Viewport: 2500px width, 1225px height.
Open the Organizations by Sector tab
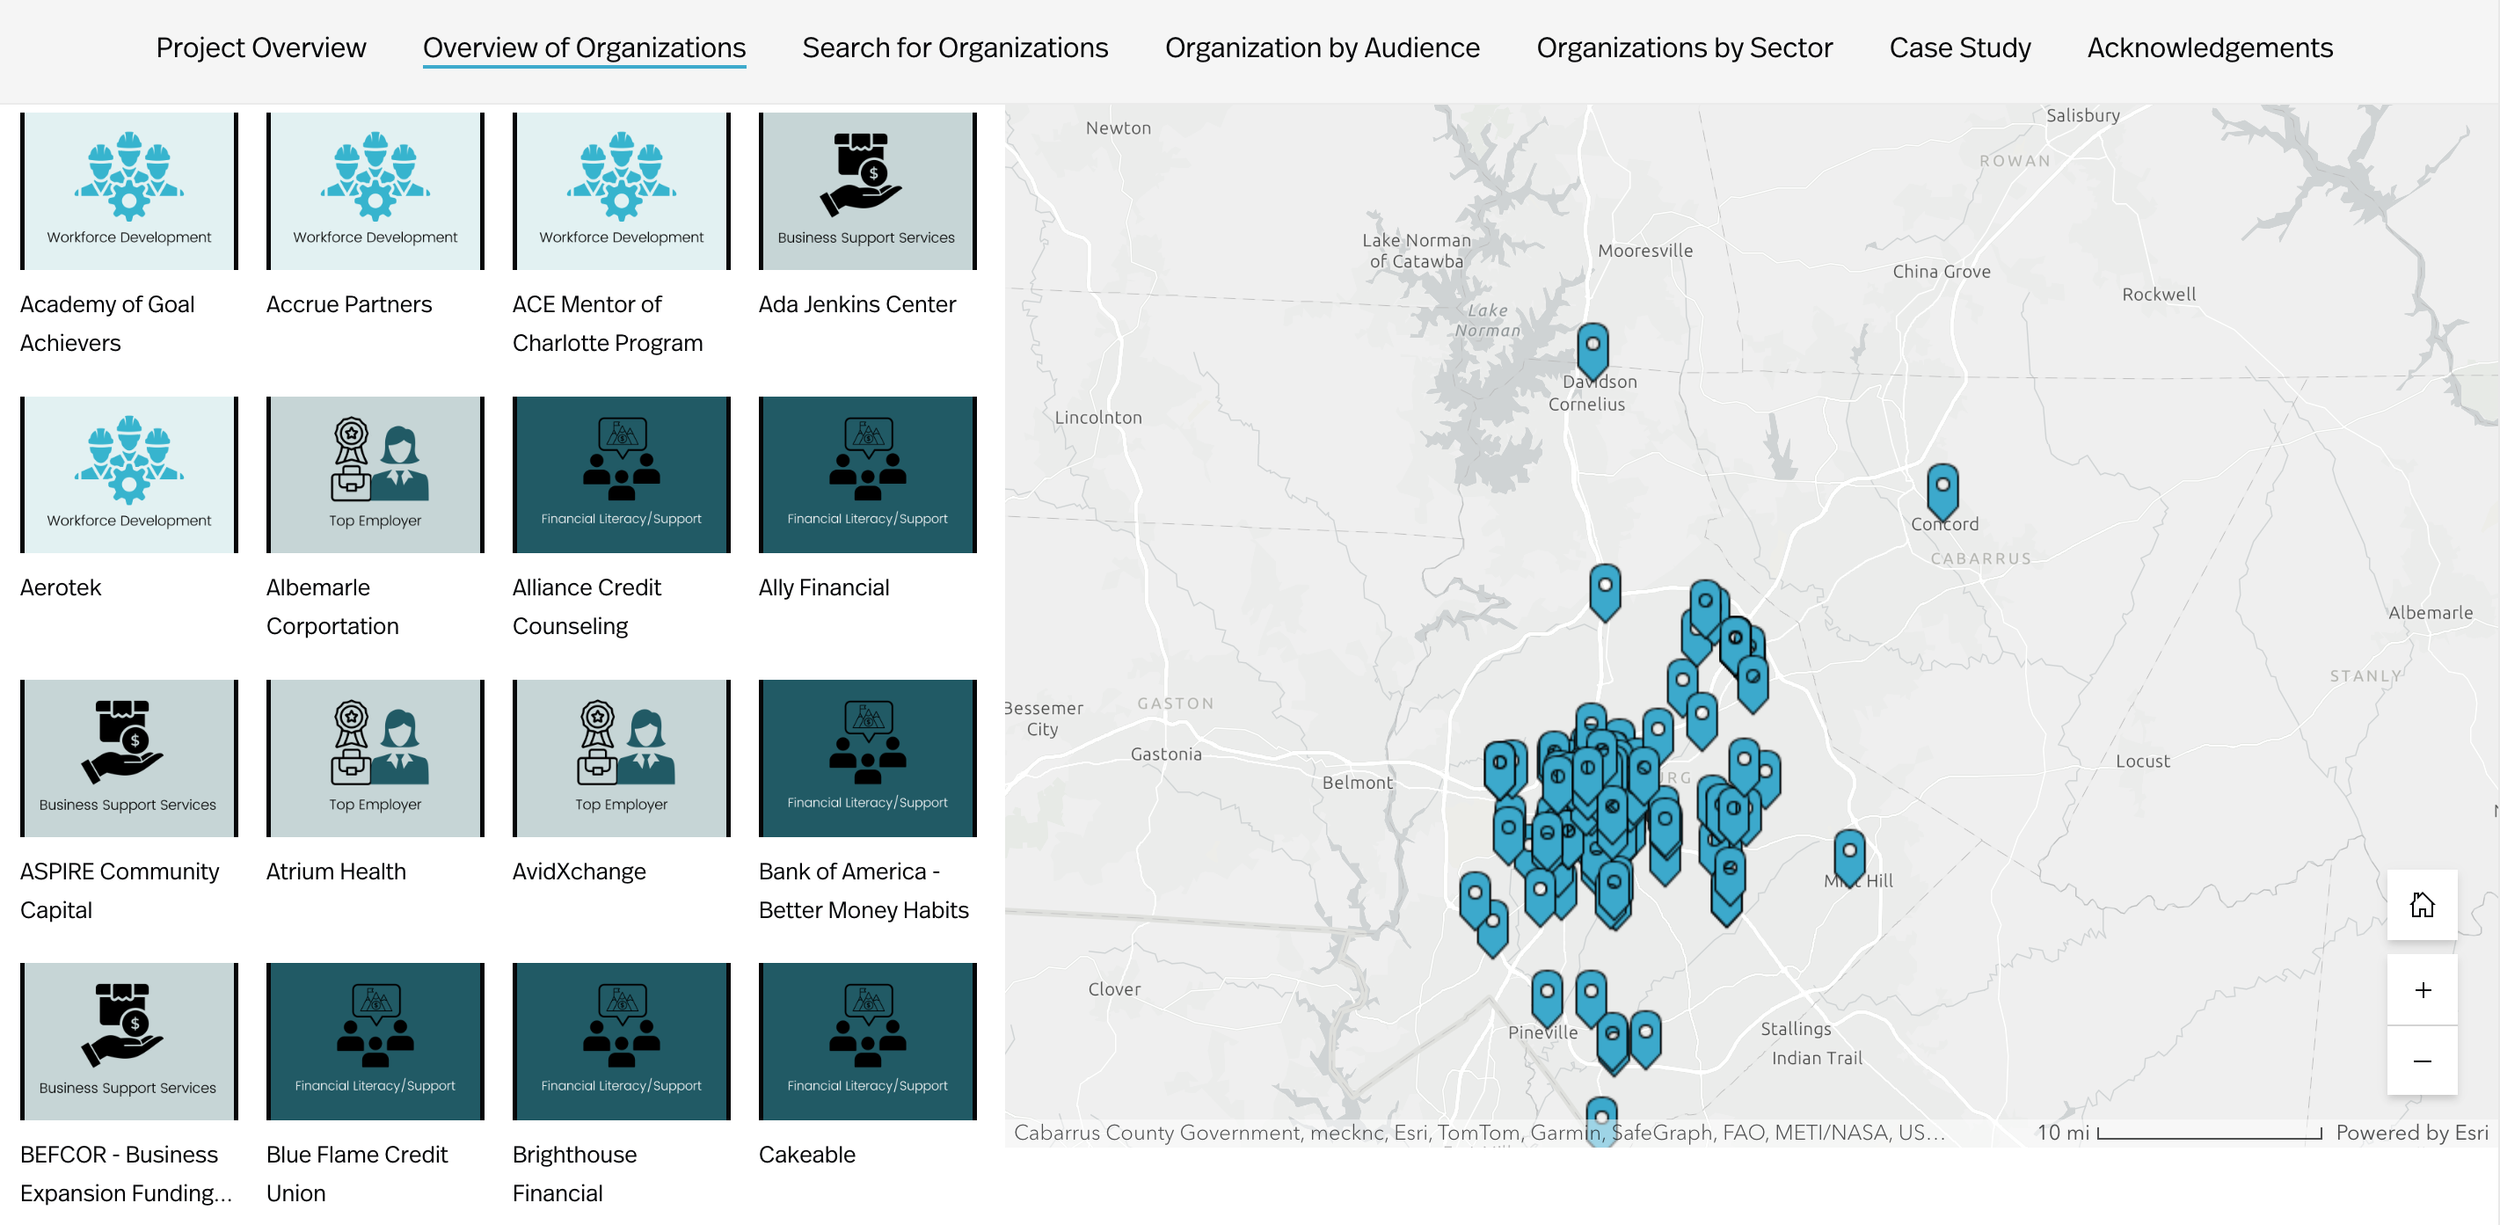(1684, 48)
